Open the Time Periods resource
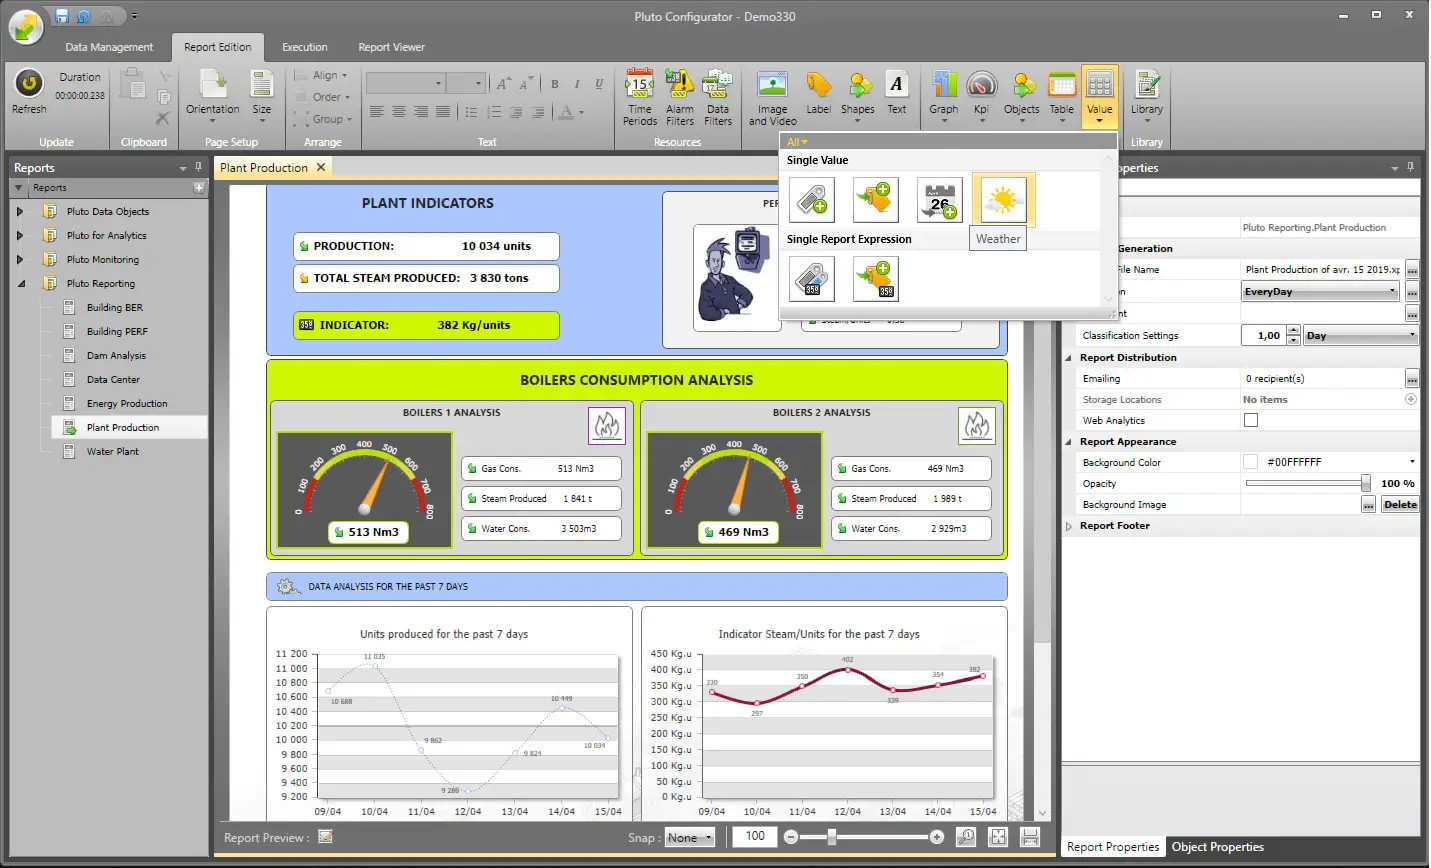Screen dimensions: 1431x868 pos(640,97)
